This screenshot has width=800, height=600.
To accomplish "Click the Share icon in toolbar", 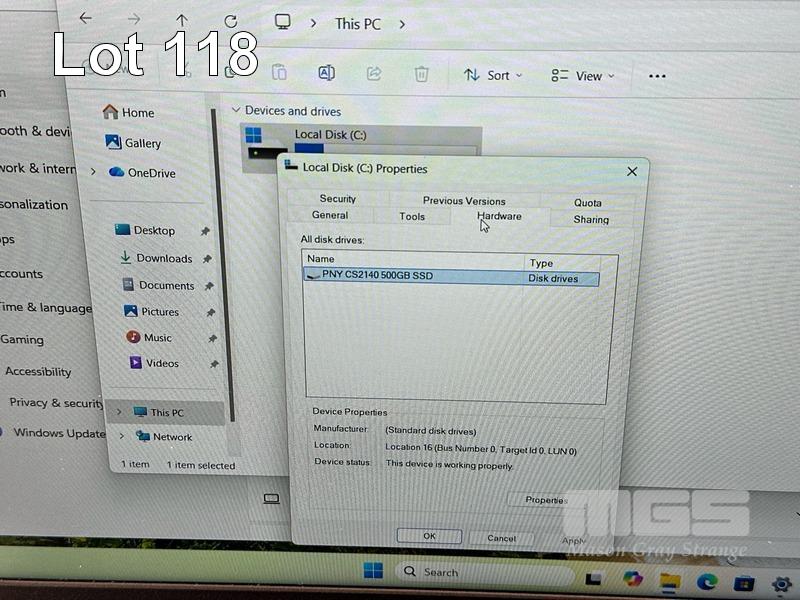I will point(374,74).
